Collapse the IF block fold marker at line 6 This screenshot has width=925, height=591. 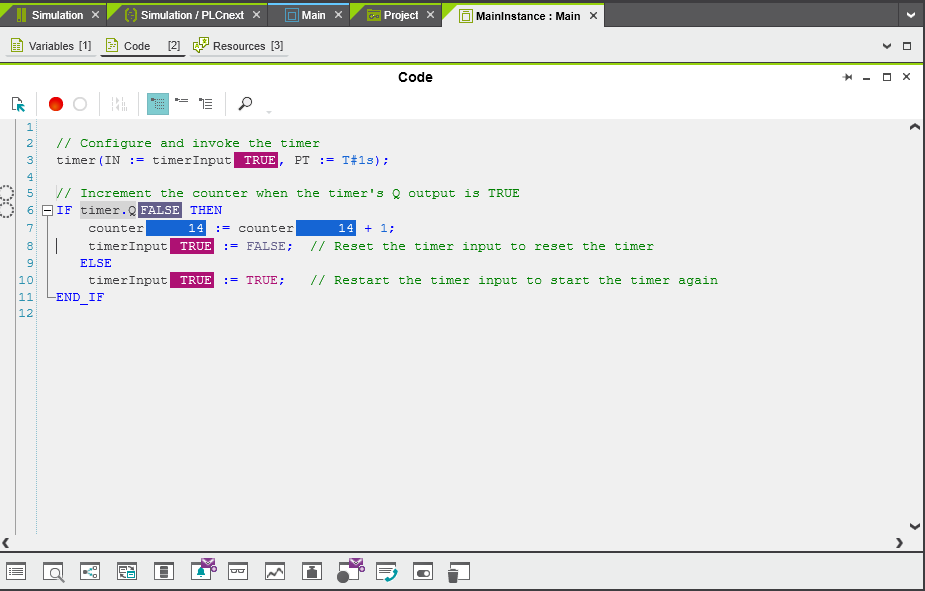click(x=48, y=211)
